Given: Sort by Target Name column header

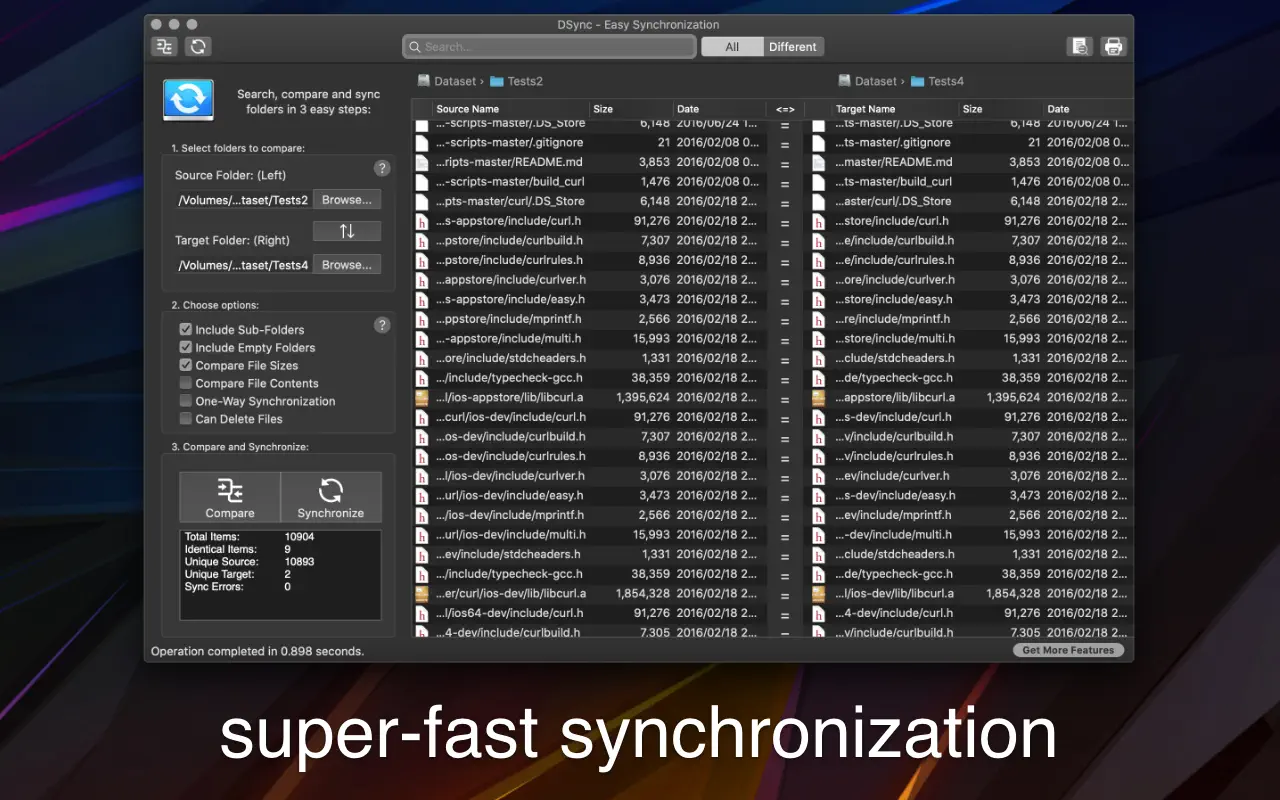Looking at the screenshot, I should click(x=895, y=109).
